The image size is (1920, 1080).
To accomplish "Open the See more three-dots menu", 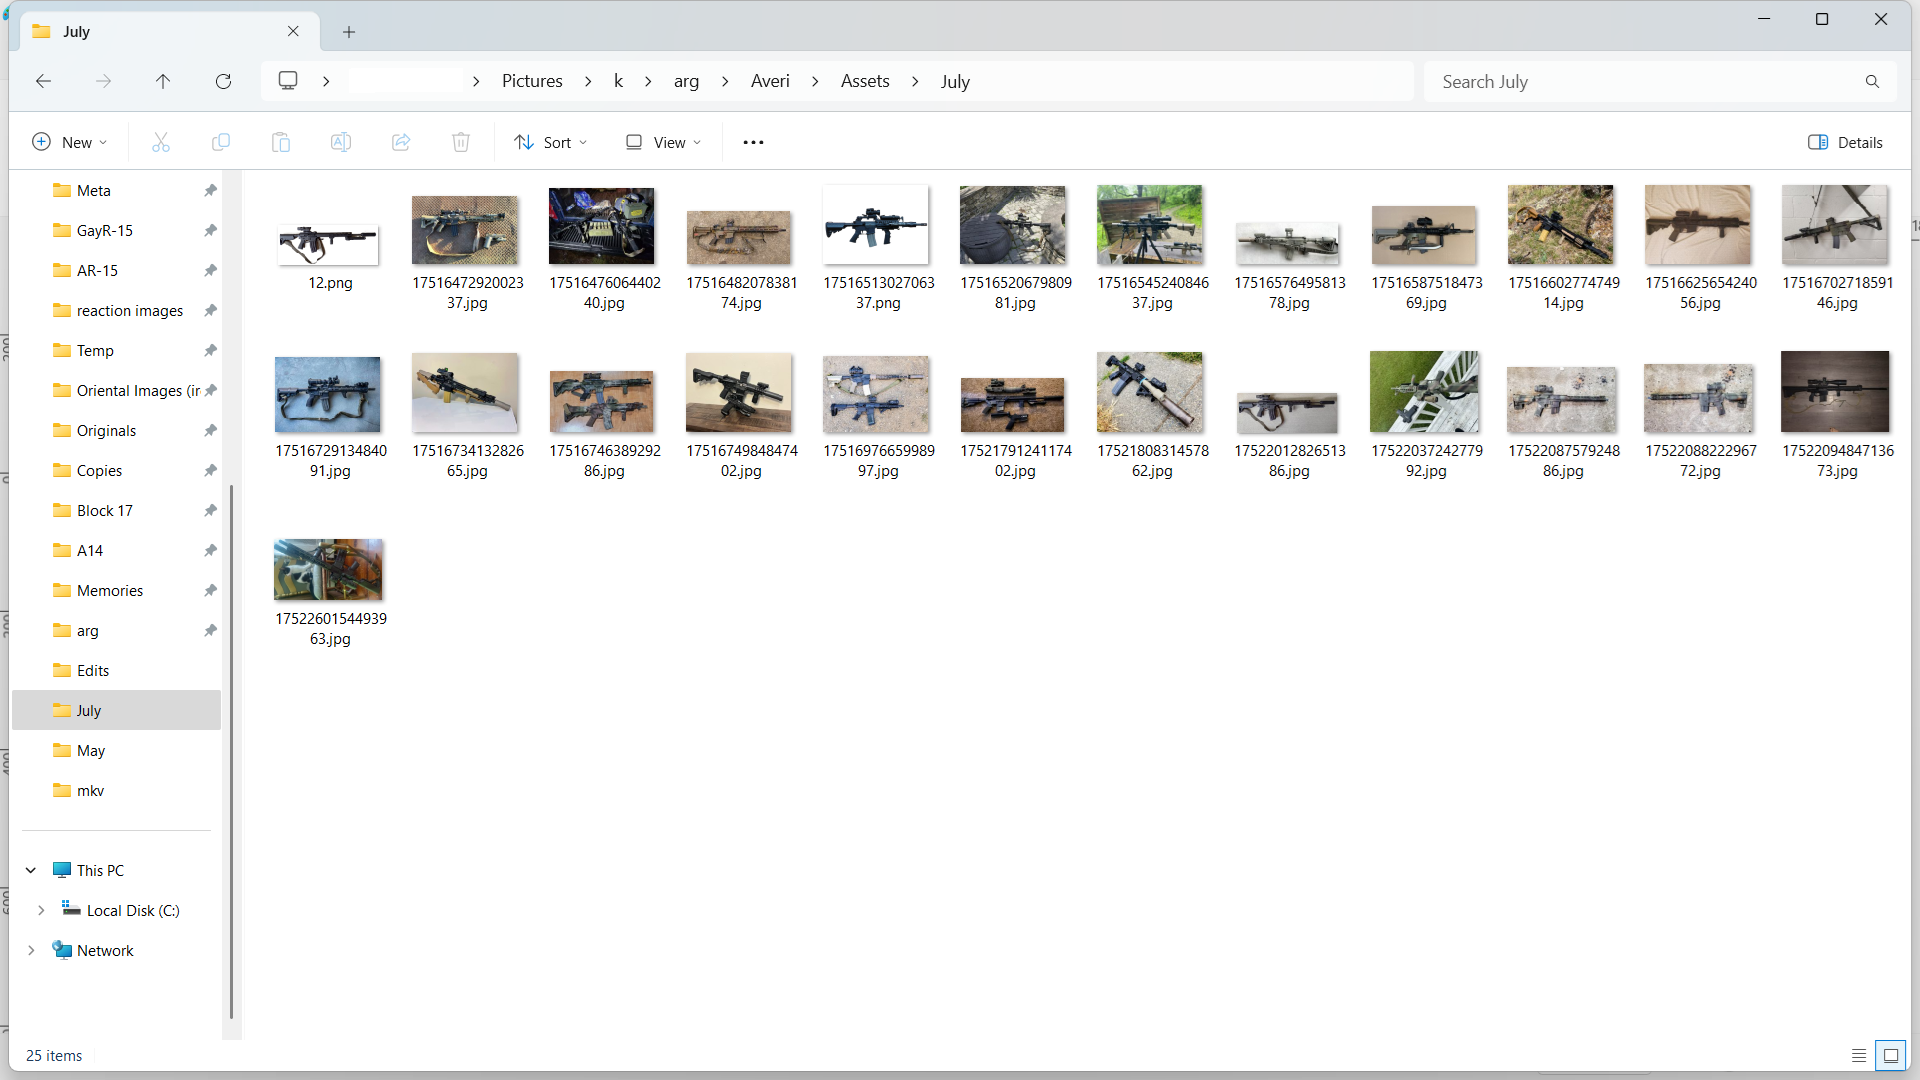I will click(753, 142).
